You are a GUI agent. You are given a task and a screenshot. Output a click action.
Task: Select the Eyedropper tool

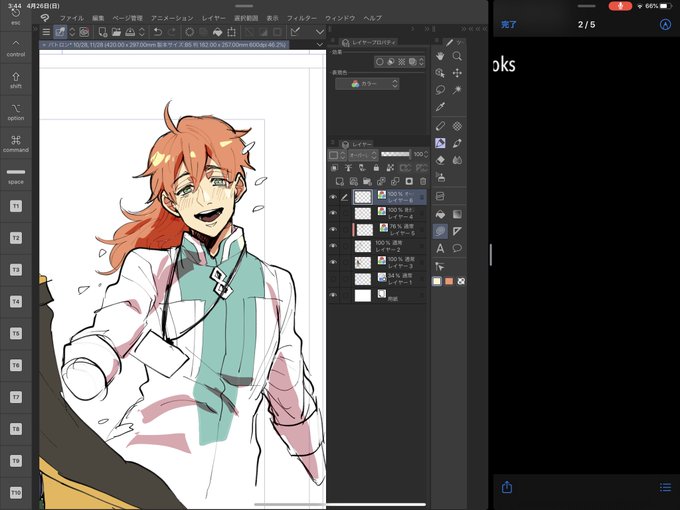[x=440, y=107]
